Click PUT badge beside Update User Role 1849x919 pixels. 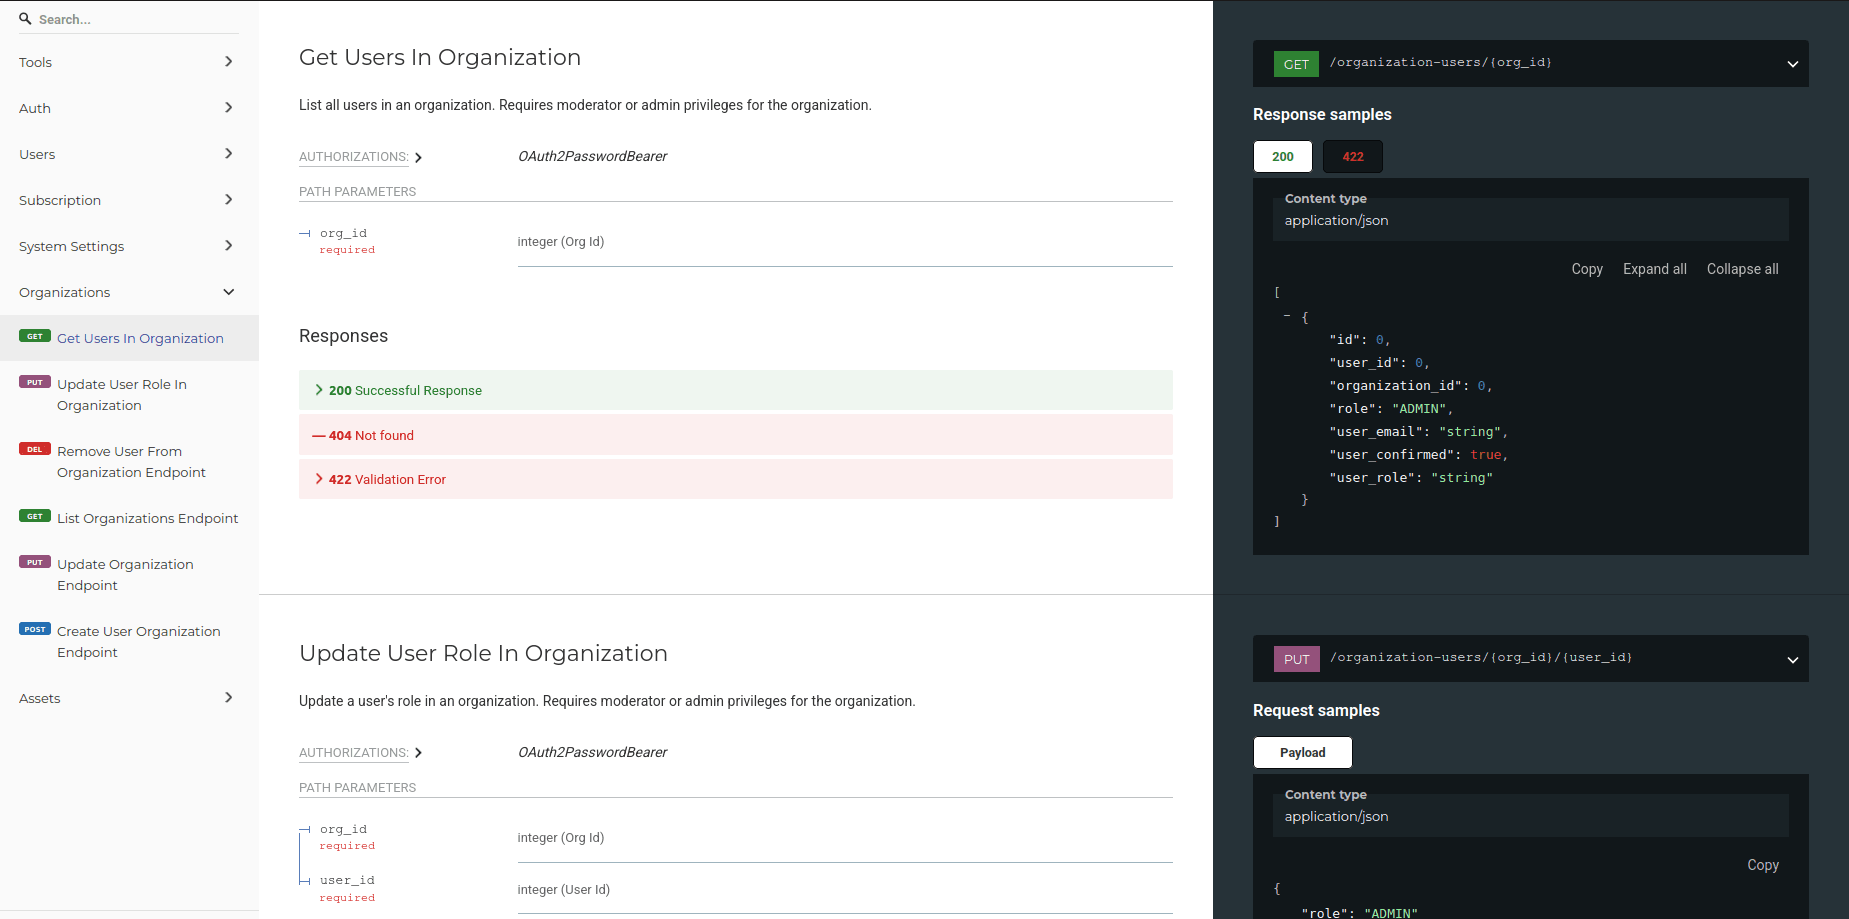35,383
